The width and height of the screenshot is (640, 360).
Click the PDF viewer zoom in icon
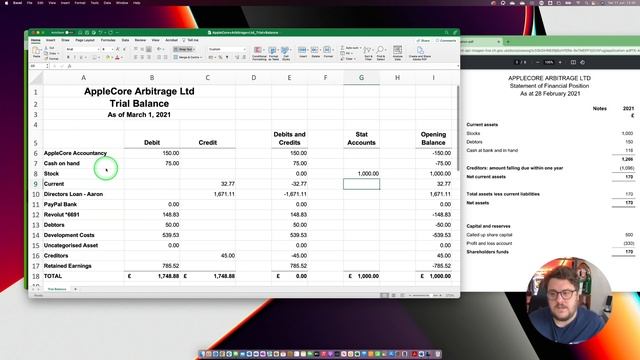coord(560,62)
